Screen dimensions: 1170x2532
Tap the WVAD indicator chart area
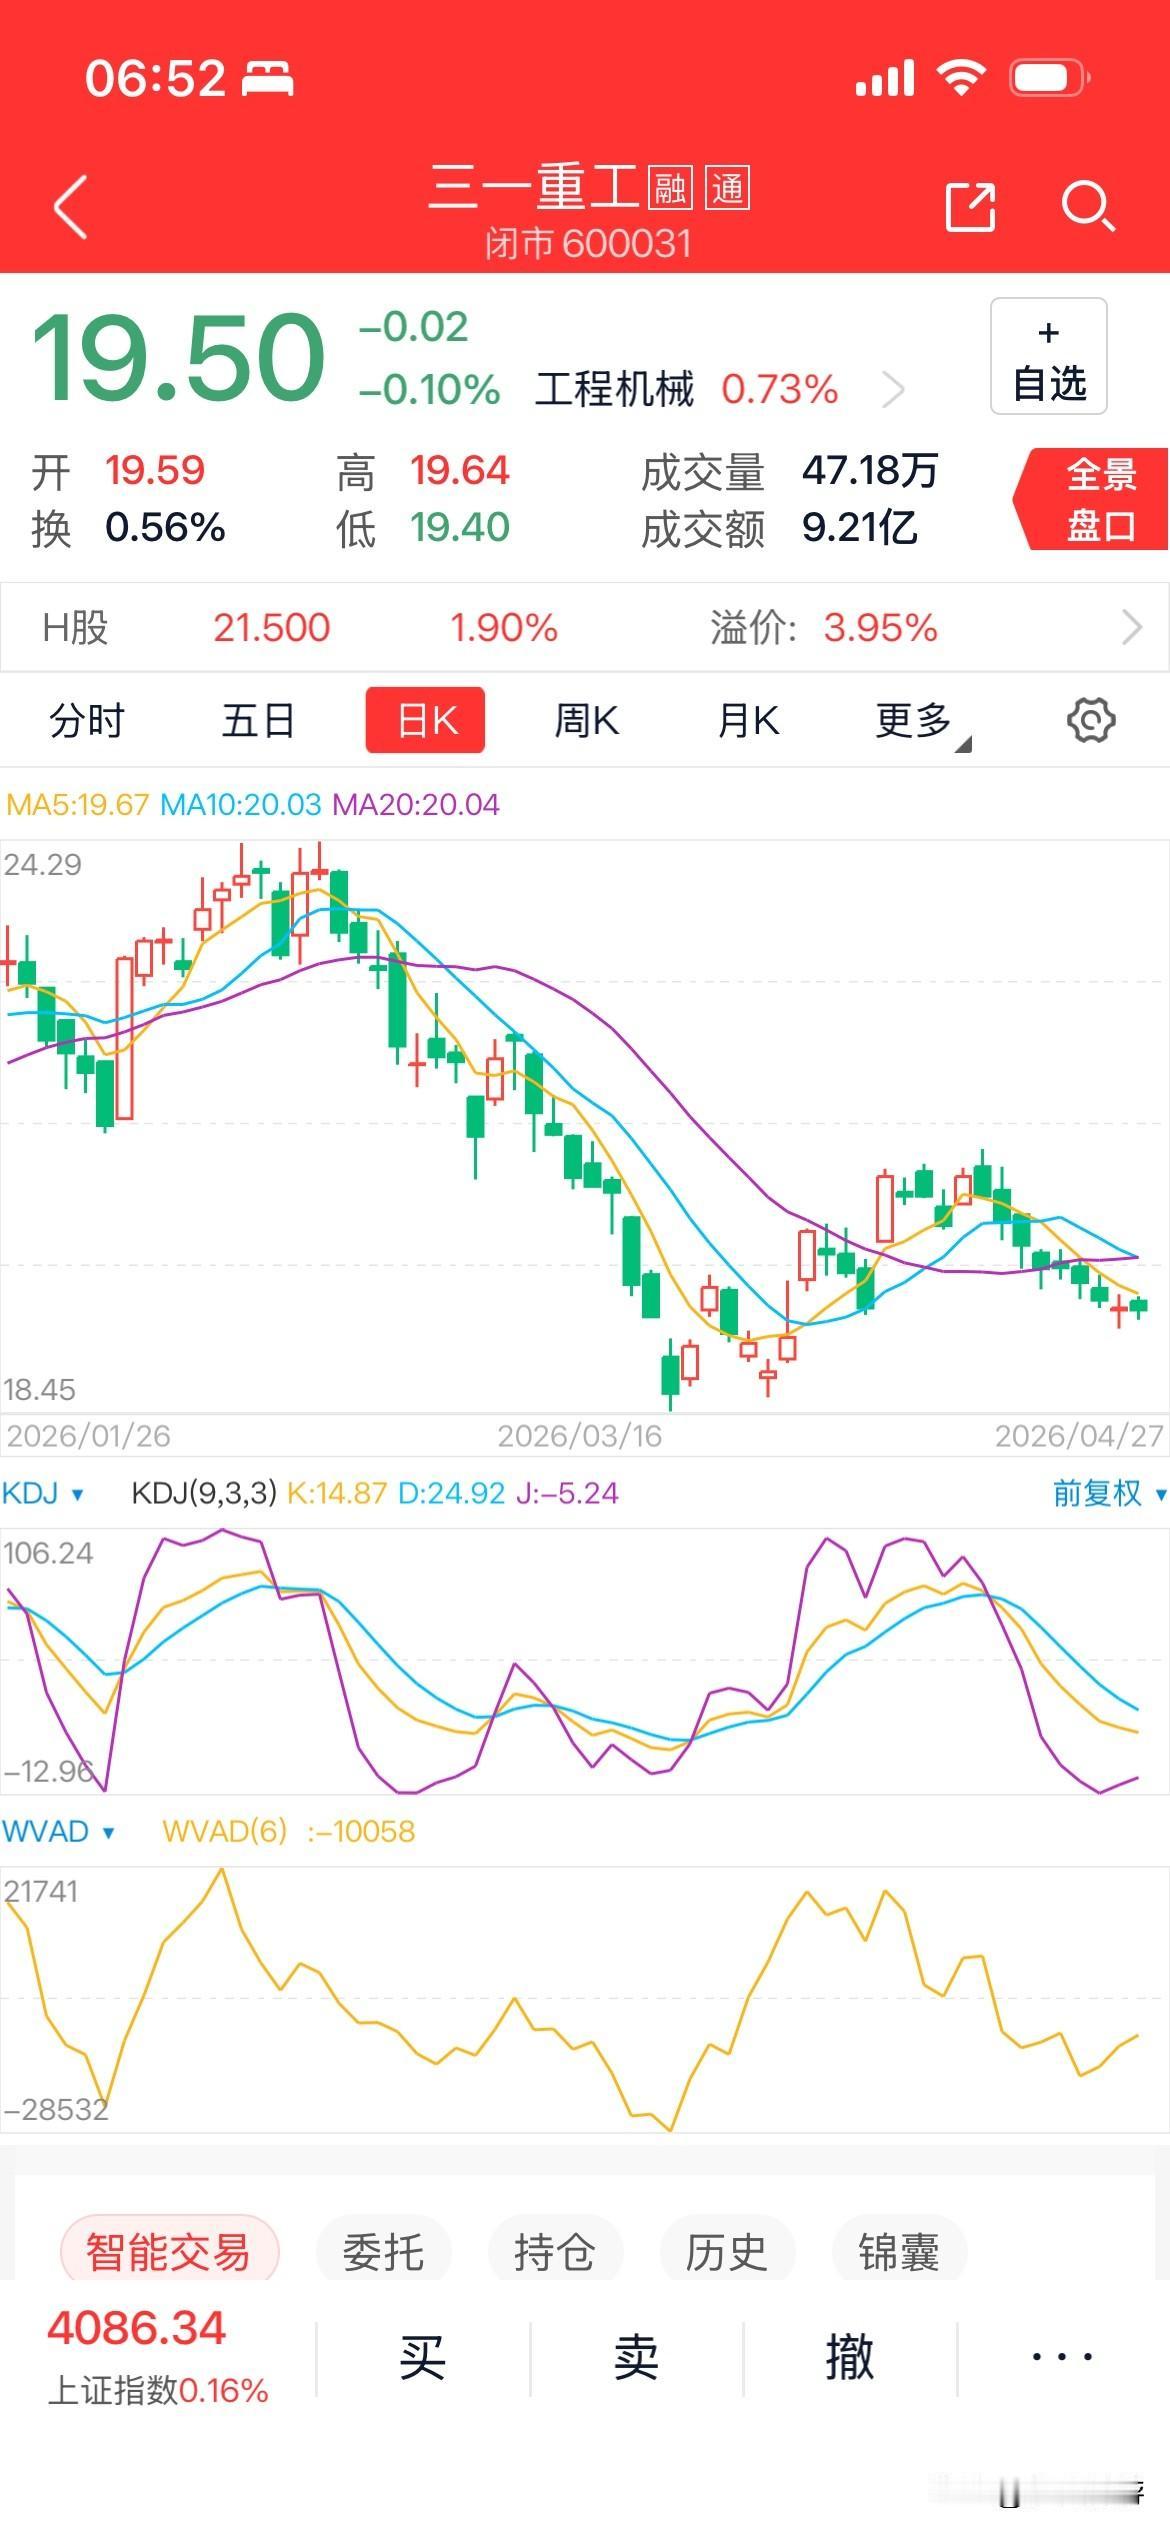585,1999
